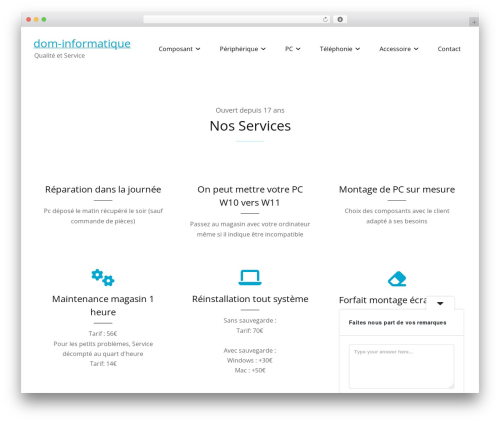Click in the feedback answer text area

(x=401, y=367)
